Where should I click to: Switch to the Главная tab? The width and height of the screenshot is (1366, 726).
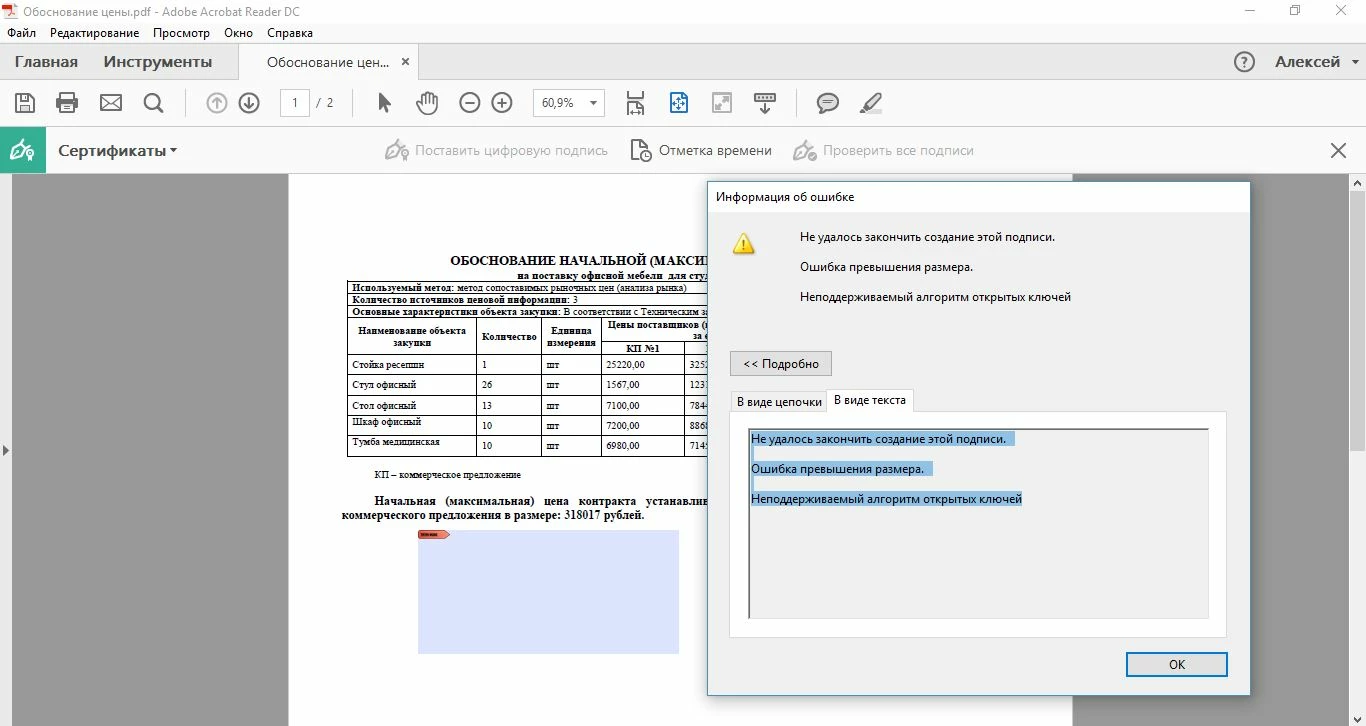coord(46,62)
